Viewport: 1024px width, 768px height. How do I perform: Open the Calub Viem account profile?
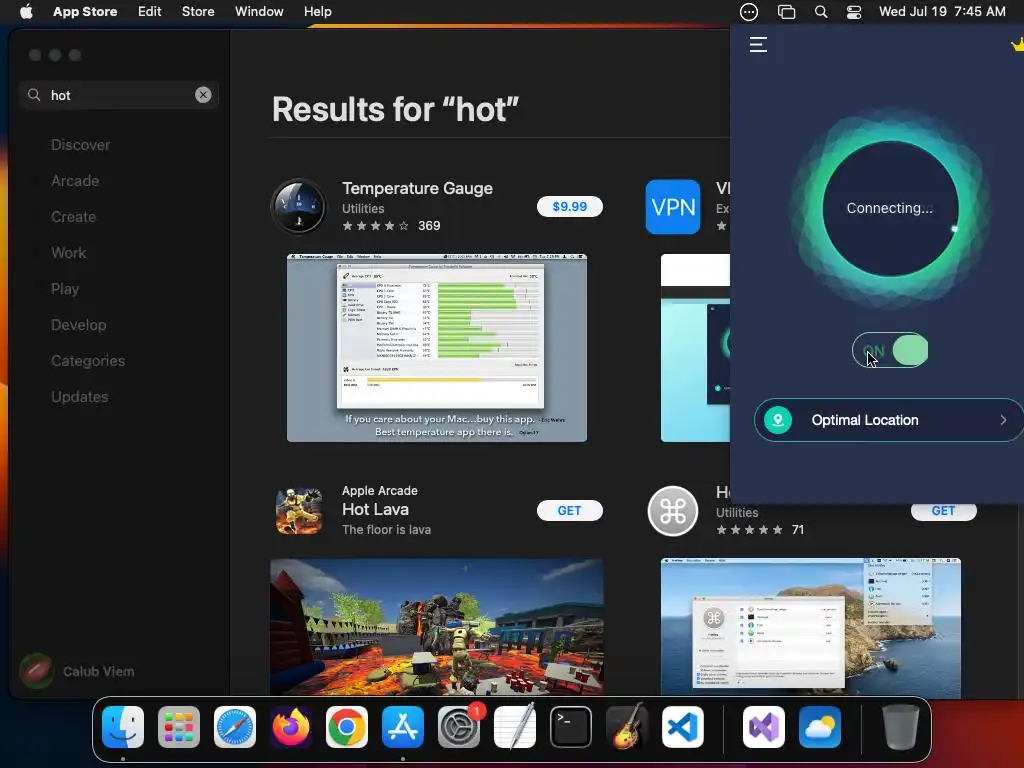click(77, 671)
